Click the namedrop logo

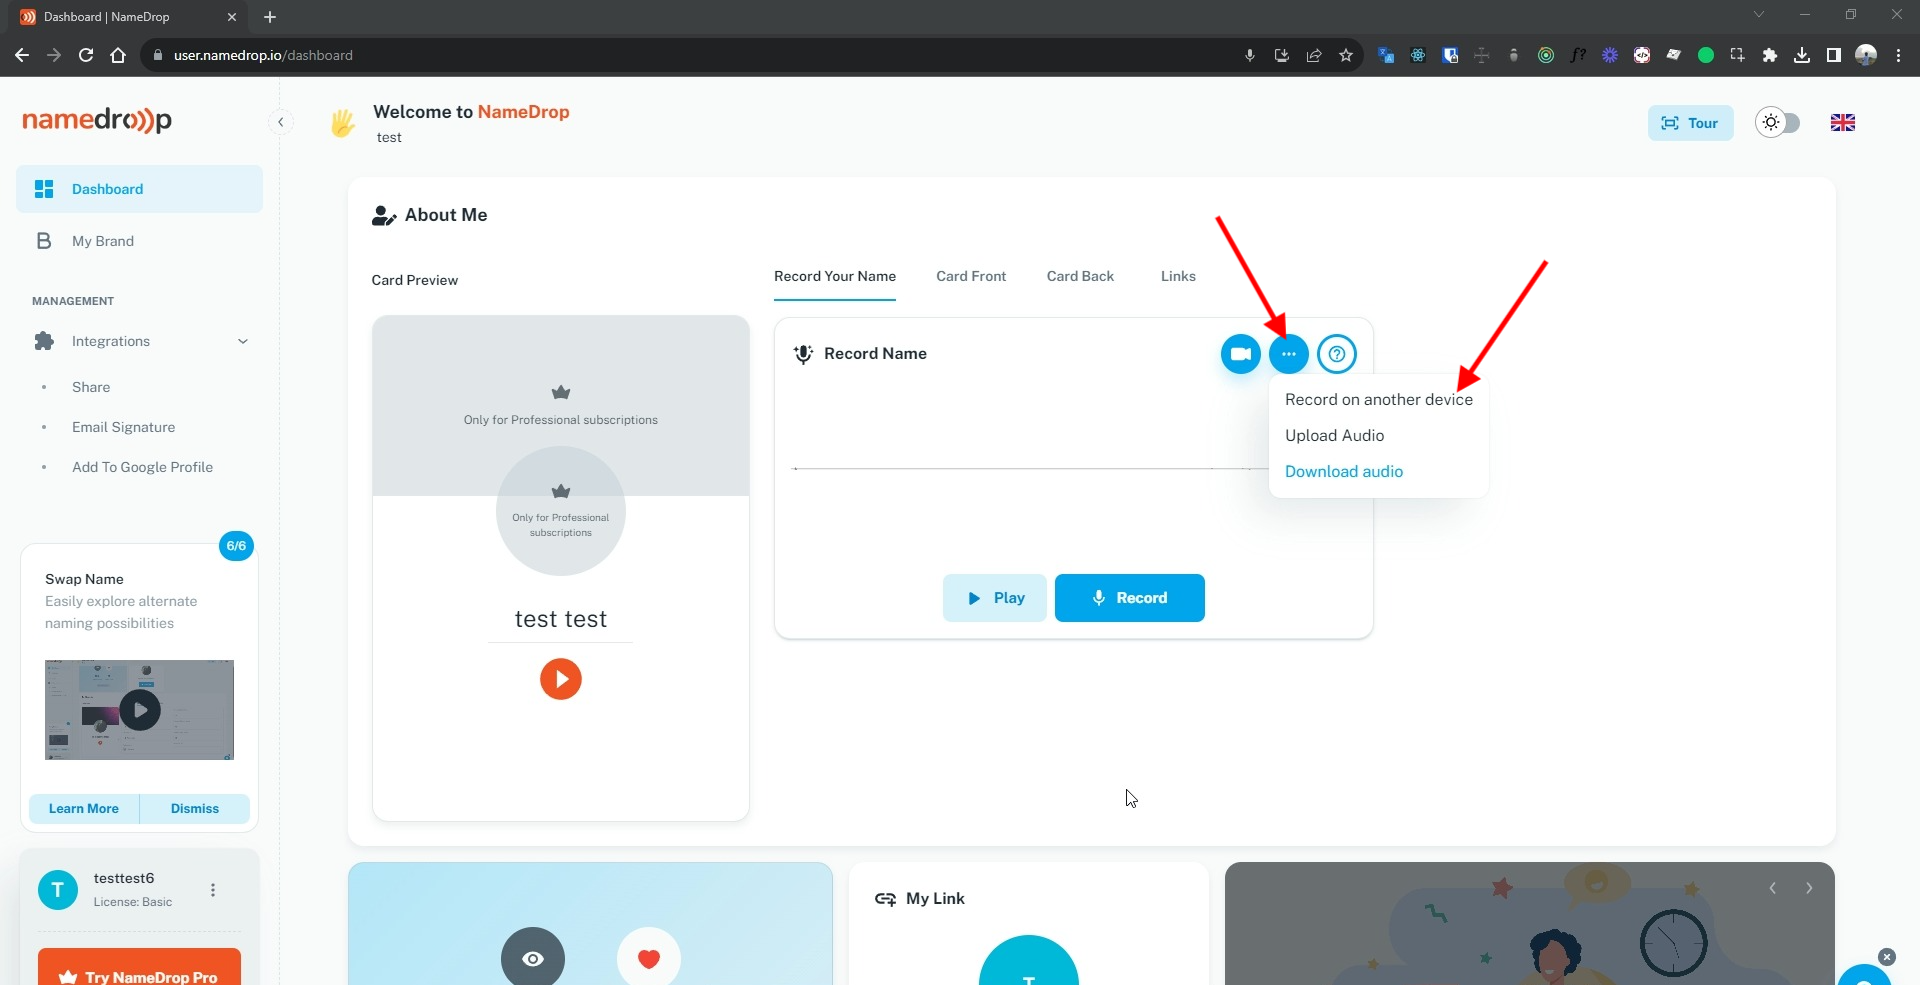coord(97,120)
